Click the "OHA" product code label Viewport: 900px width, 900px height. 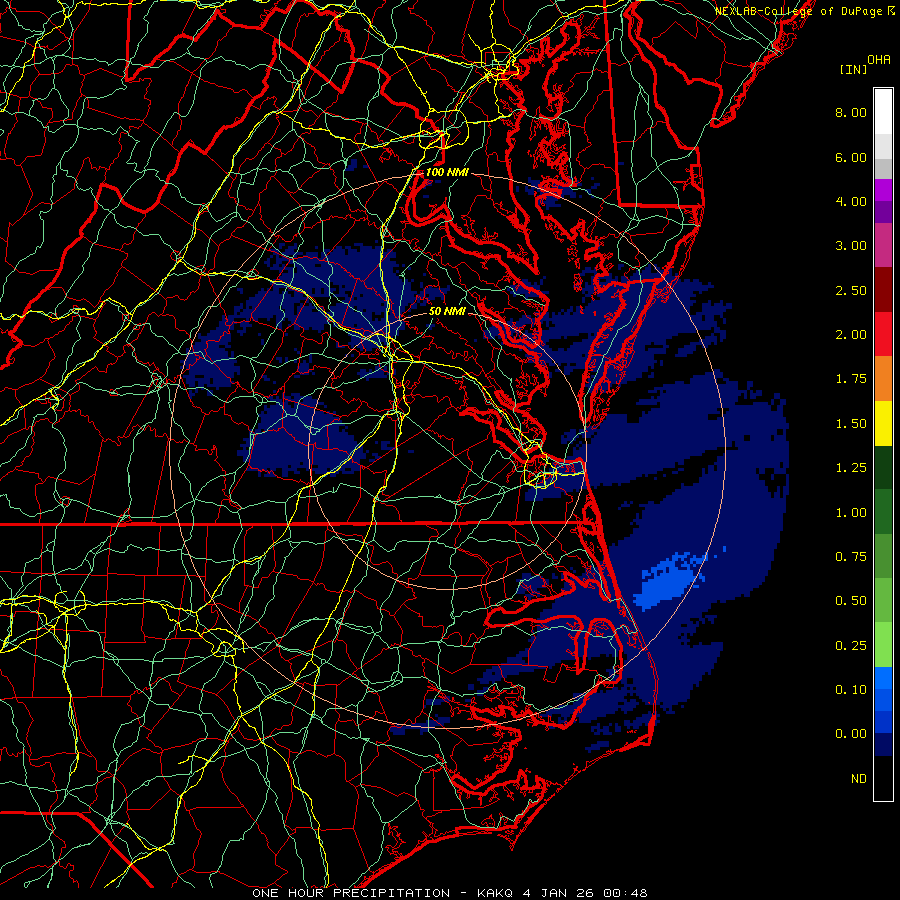879,59
